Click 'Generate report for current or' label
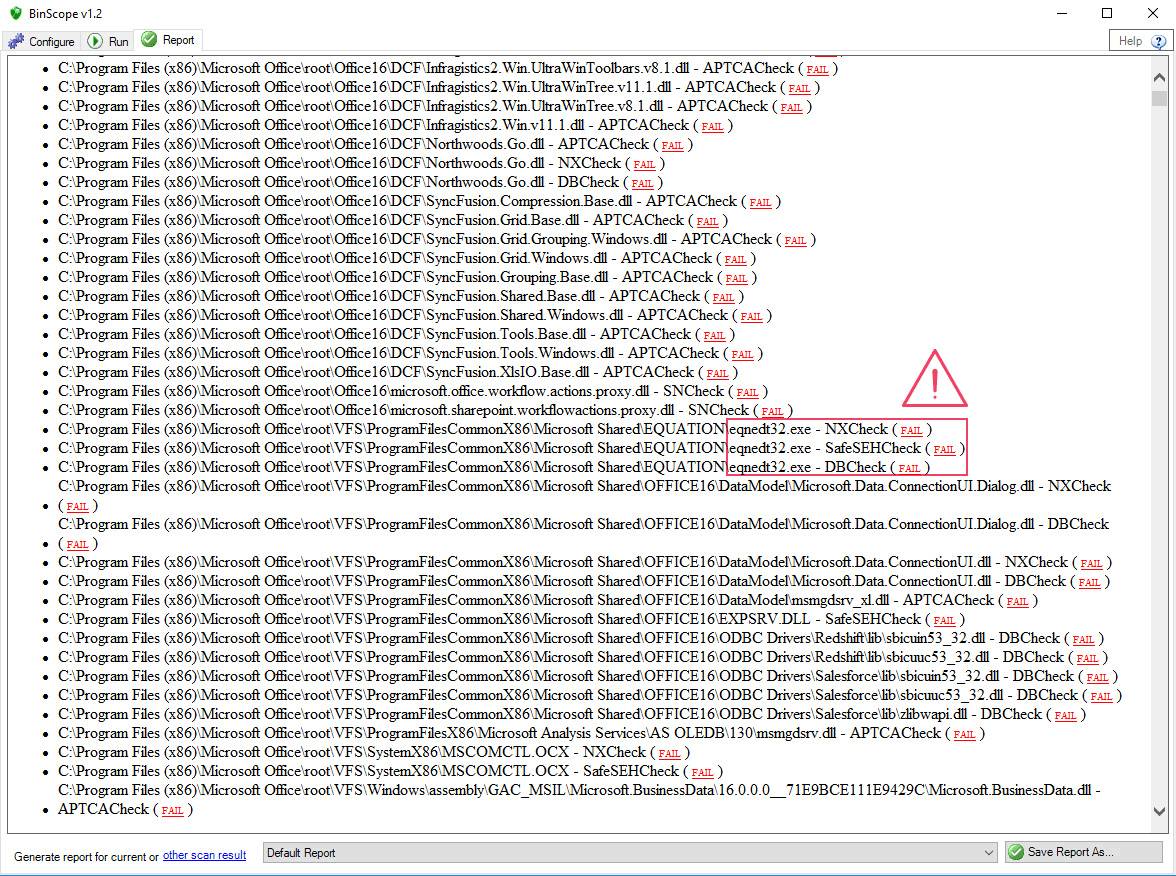This screenshot has width=1176, height=876. 86,856
